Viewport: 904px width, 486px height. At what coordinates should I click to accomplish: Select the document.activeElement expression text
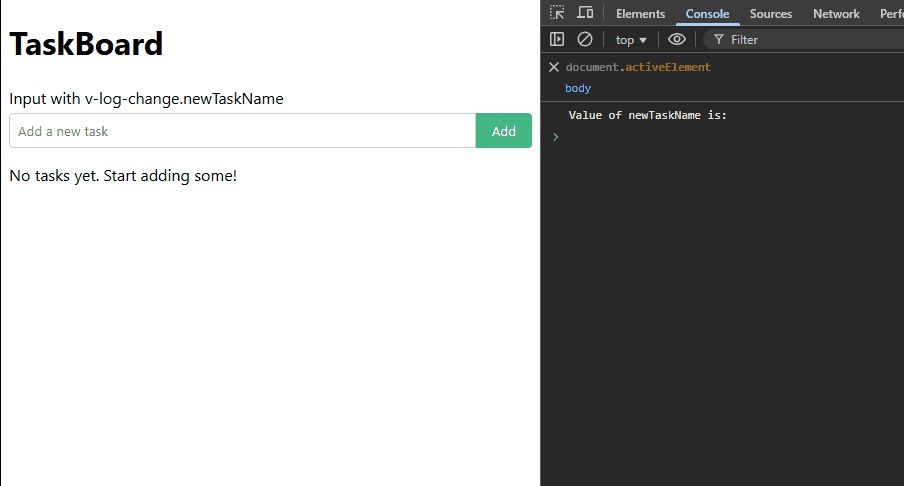tap(638, 67)
